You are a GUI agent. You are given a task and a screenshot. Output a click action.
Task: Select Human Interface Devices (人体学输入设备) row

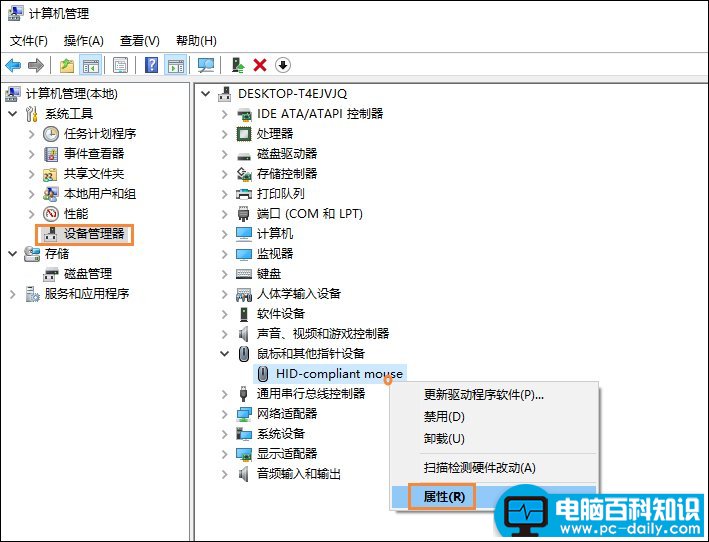288,294
